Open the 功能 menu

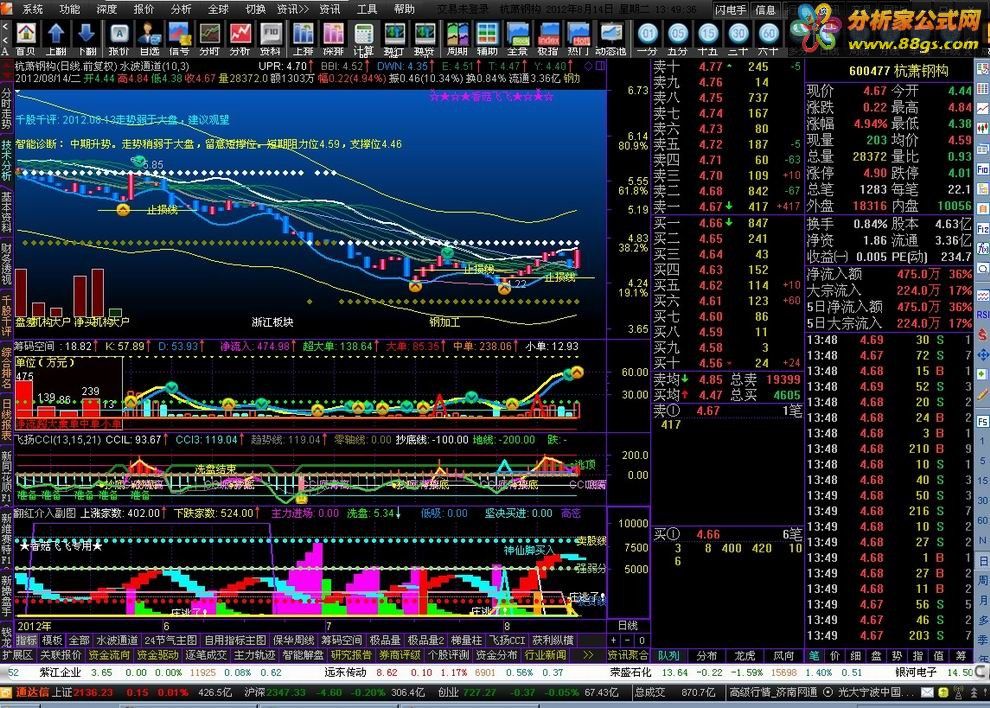70,9
